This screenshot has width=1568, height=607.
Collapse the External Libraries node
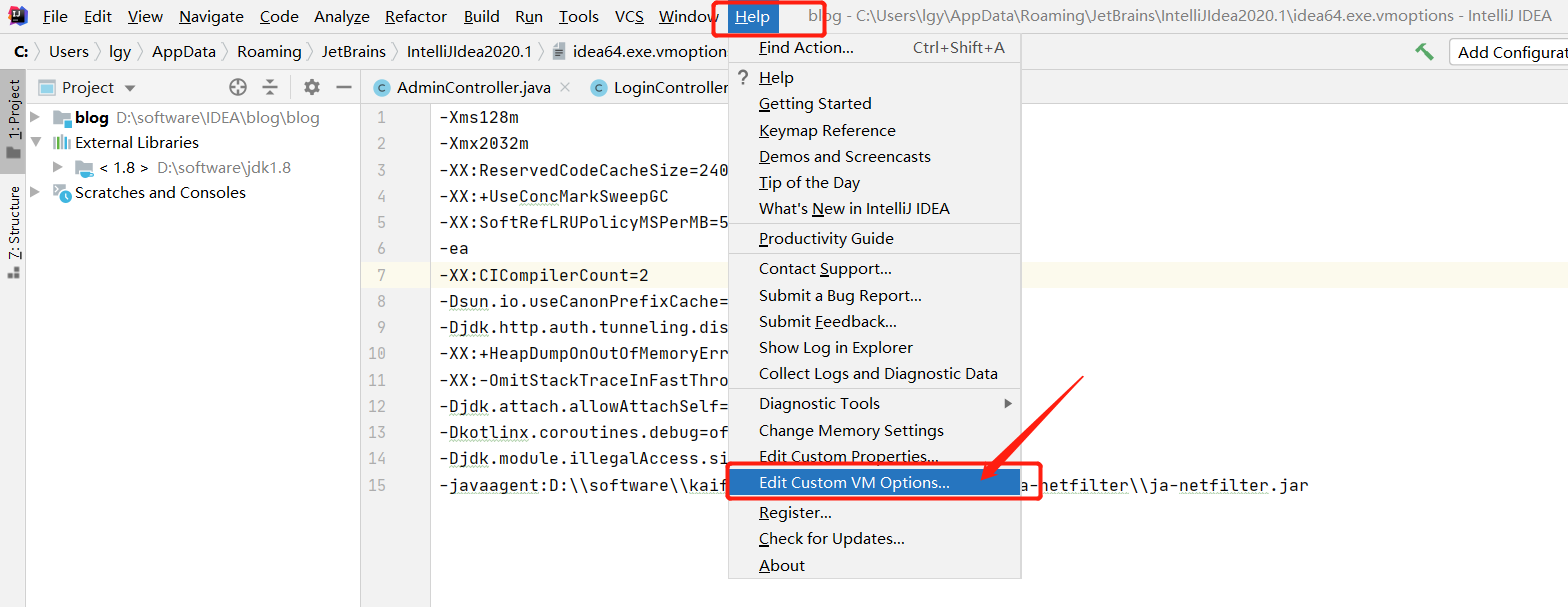click(x=37, y=143)
